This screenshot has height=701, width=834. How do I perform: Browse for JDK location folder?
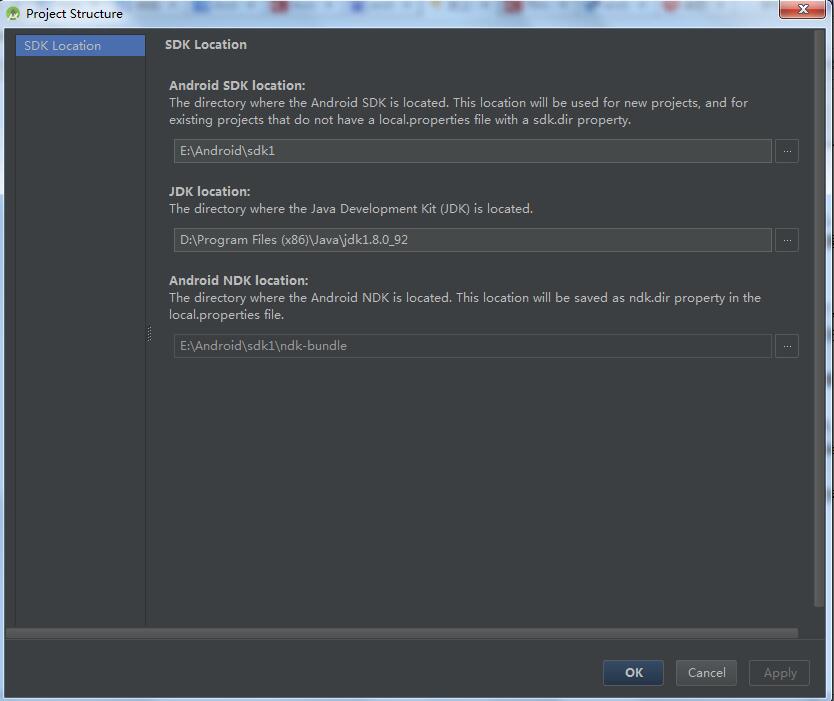(787, 240)
